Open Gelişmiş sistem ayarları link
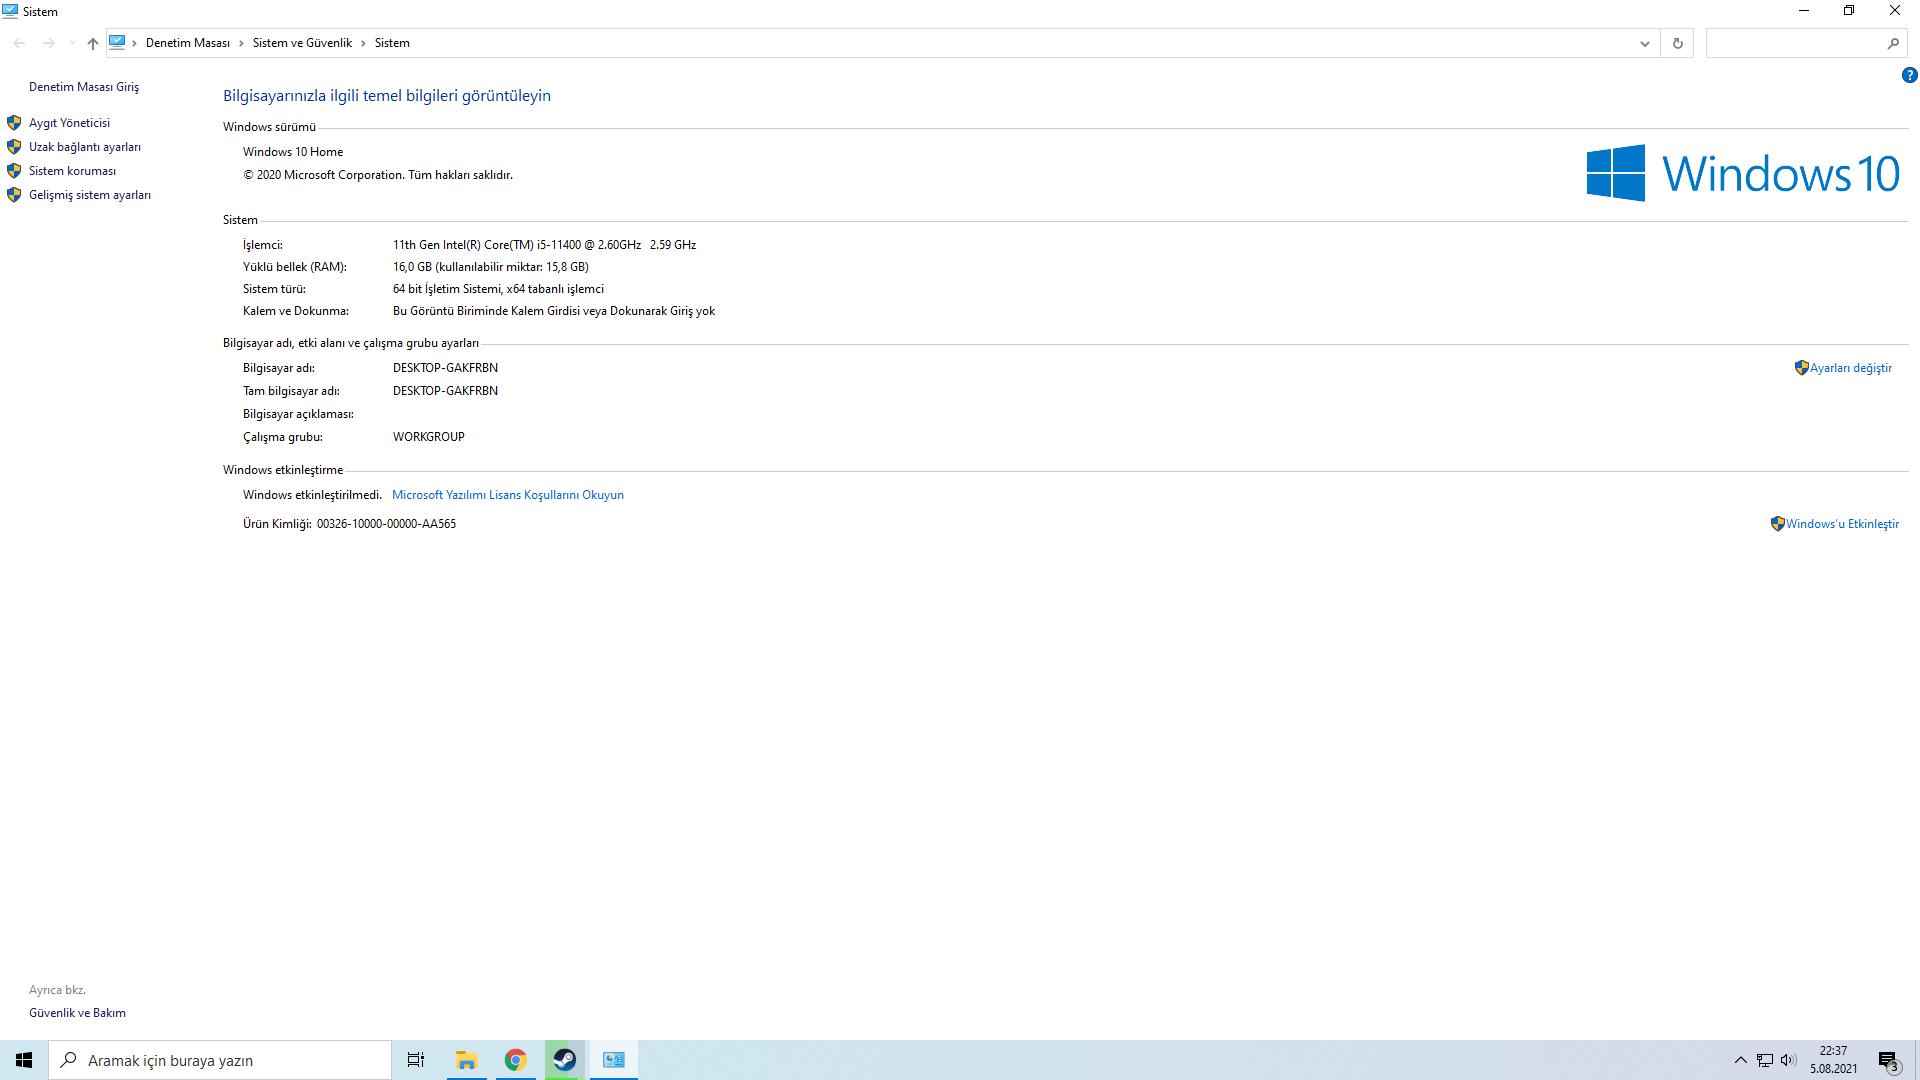The image size is (1920, 1080). point(89,195)
